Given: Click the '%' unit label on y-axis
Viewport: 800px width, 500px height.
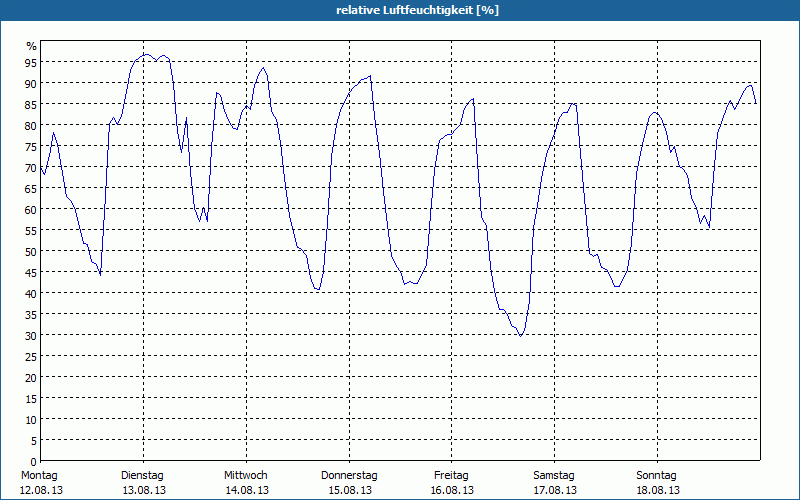Looking at the screenshot, I should (x=32, y=46).
